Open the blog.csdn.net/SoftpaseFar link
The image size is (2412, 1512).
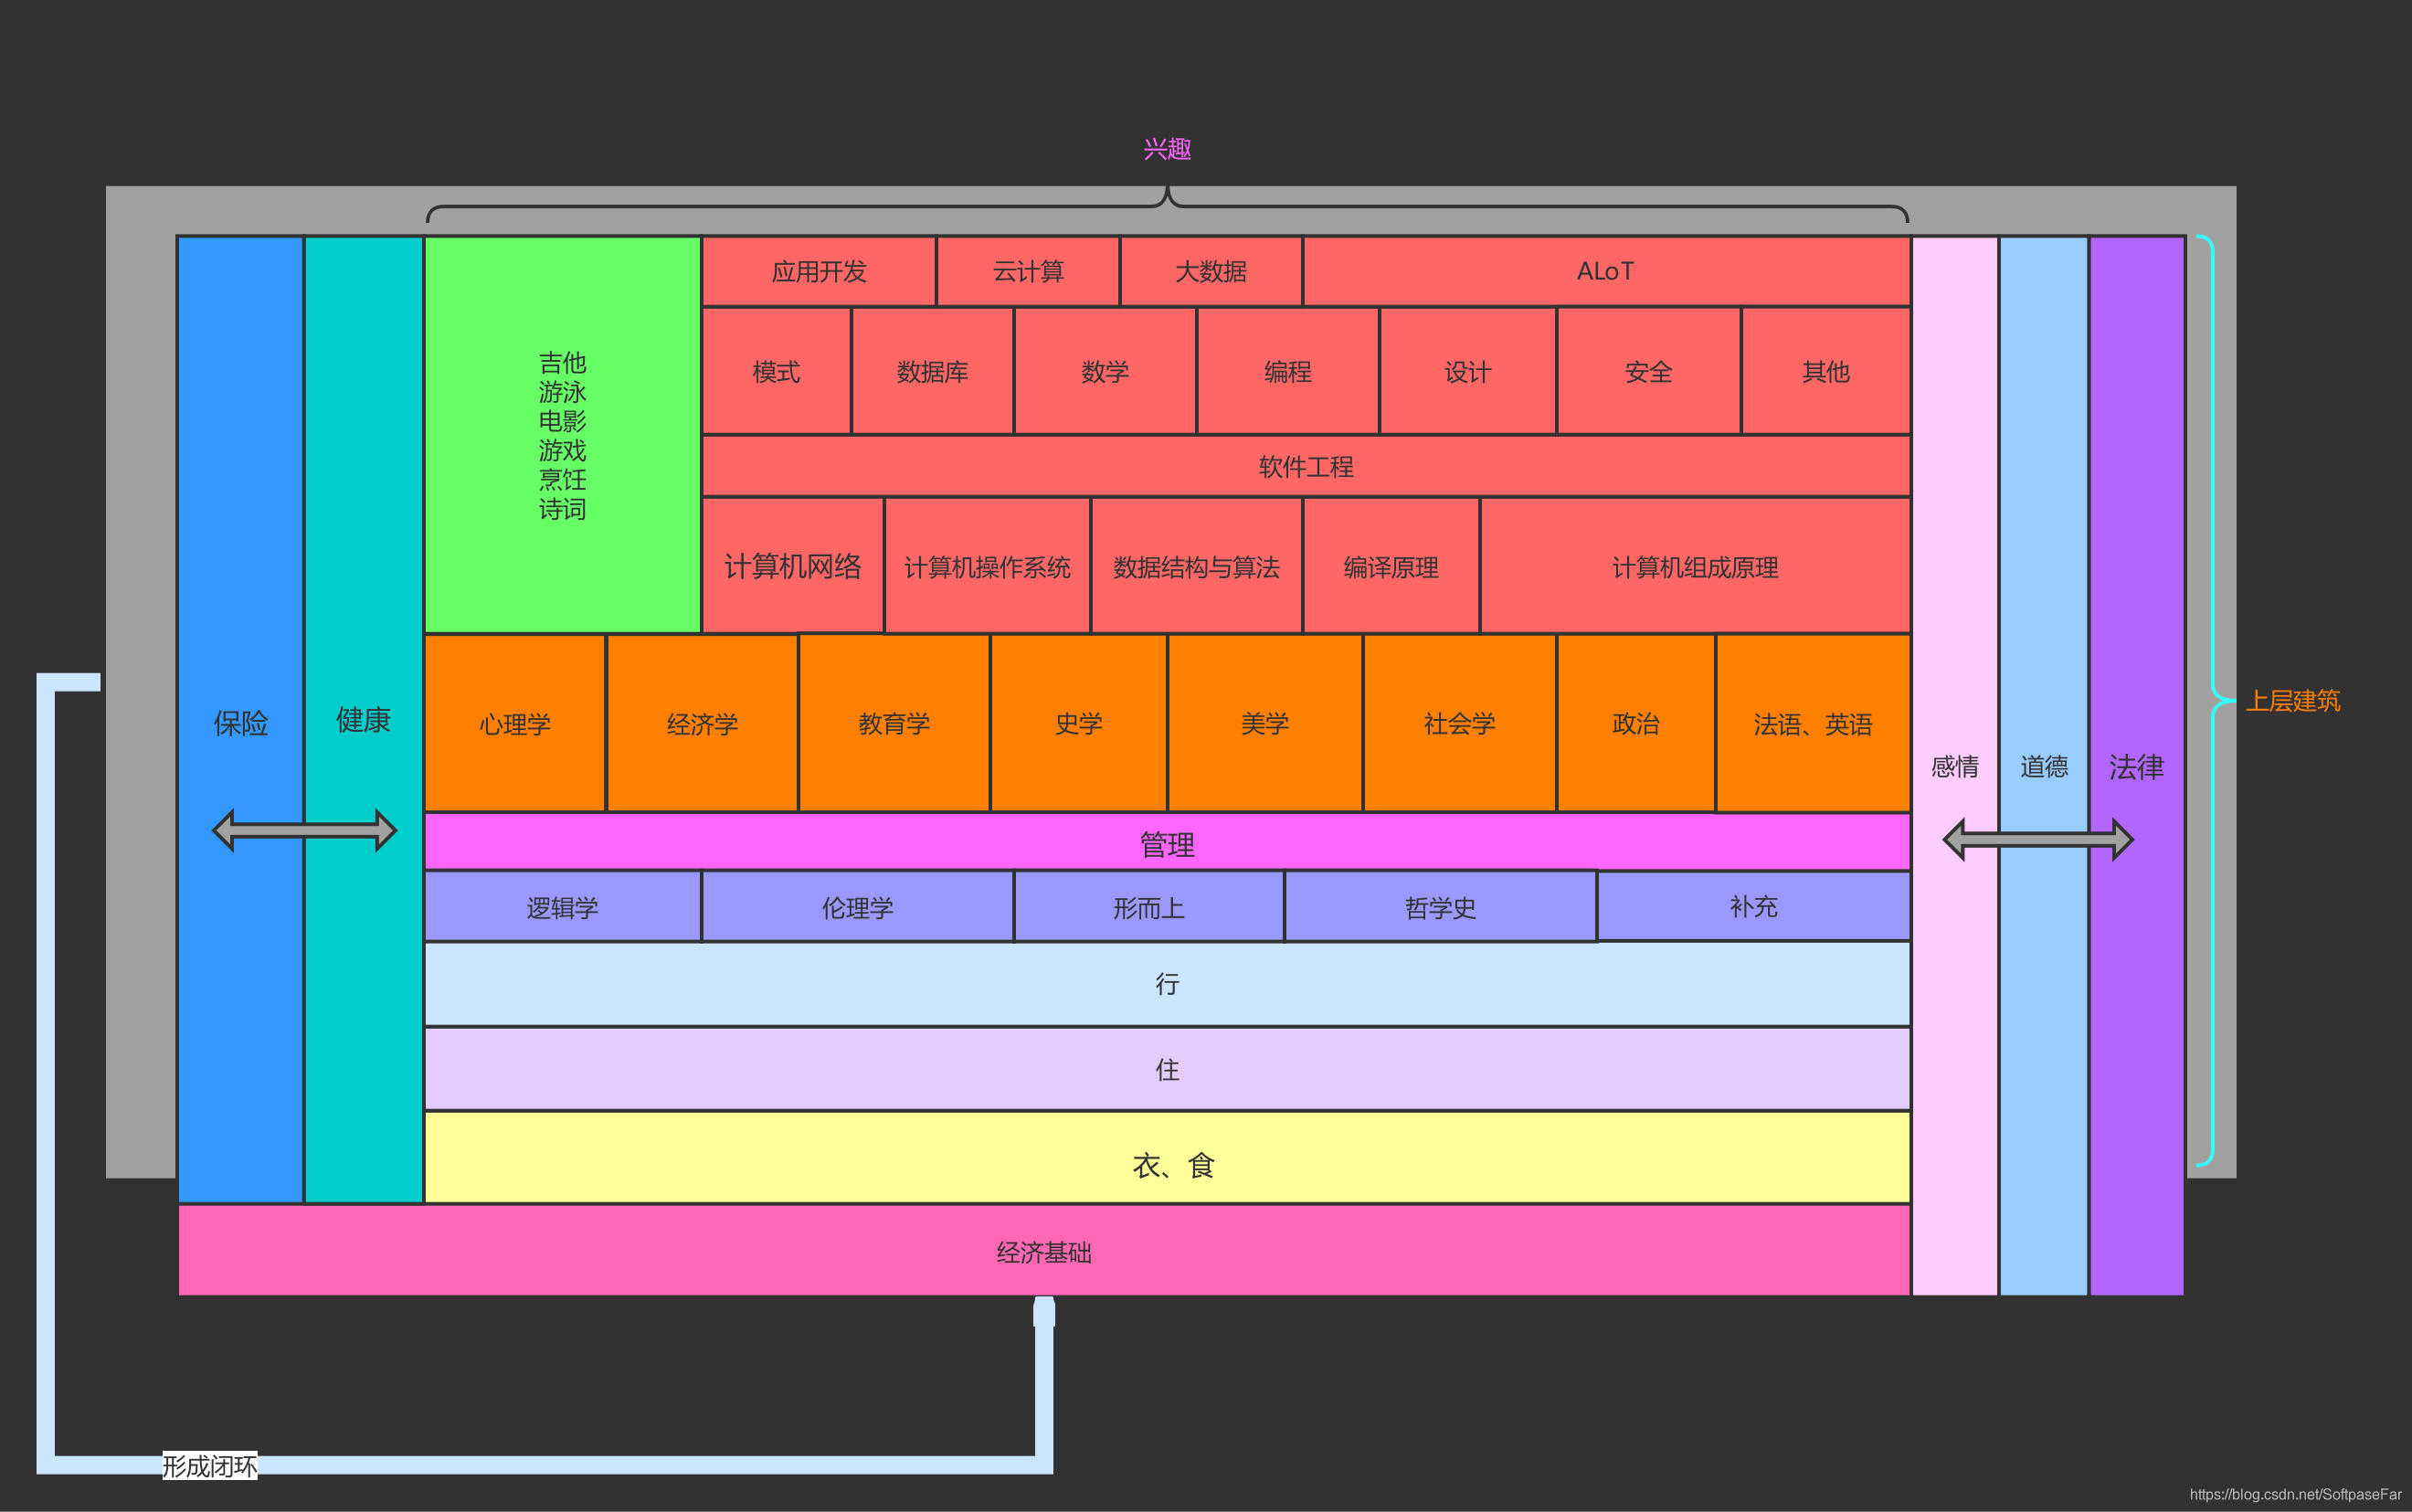2295,1494
